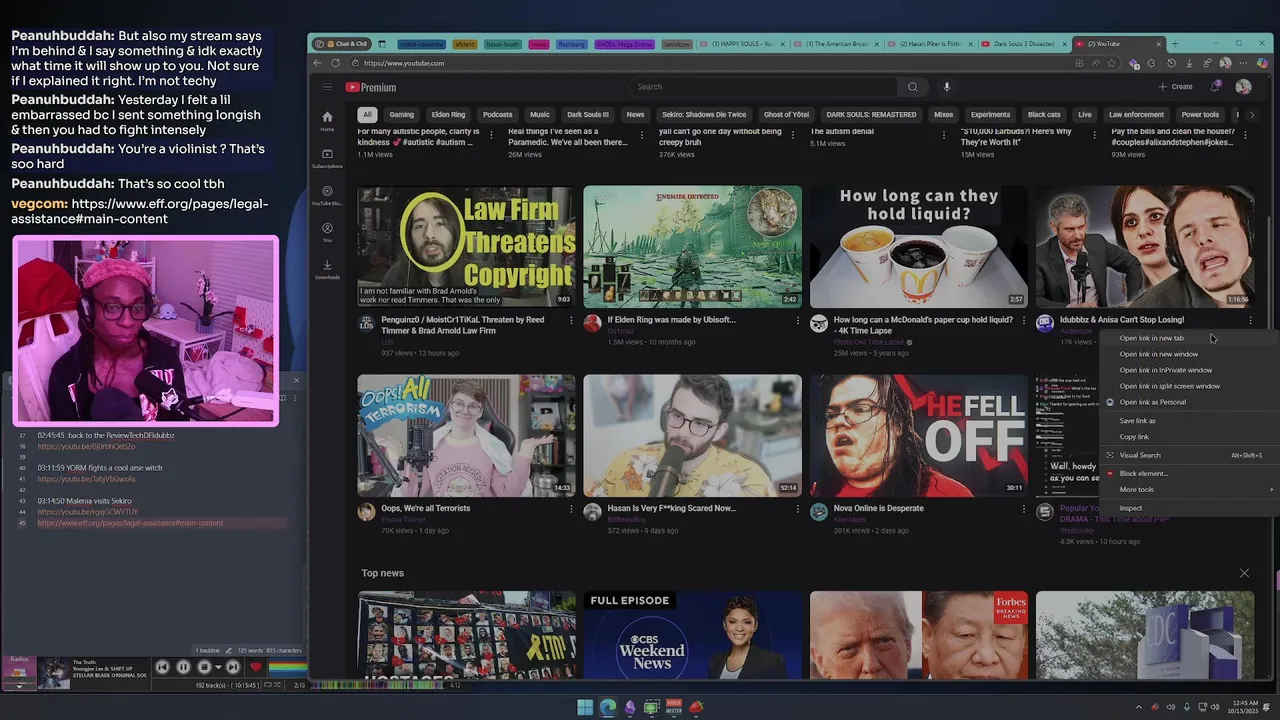Click the Create button

tap(1176, 87)
